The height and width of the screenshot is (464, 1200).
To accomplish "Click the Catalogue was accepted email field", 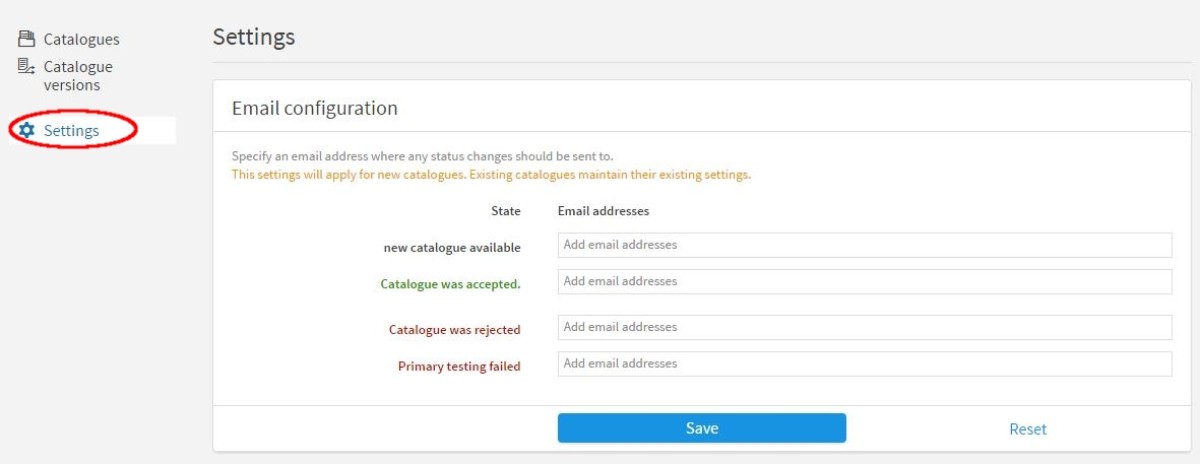I will click(x=864, y=281).
